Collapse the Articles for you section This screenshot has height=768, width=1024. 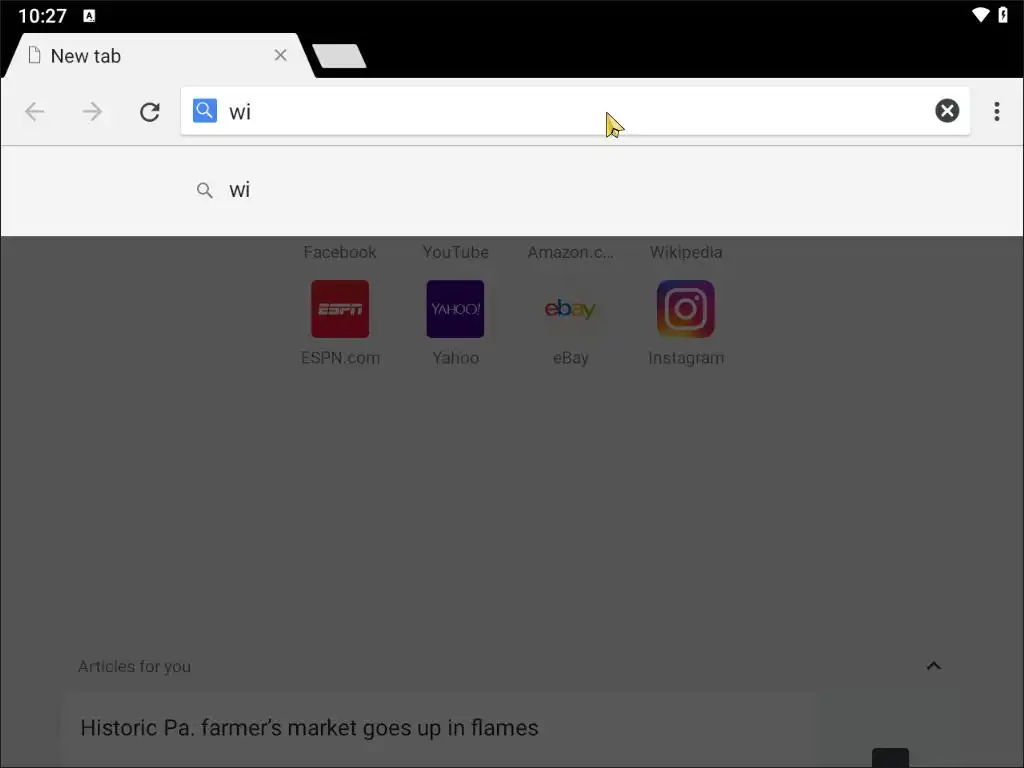(x=933, y=666)
